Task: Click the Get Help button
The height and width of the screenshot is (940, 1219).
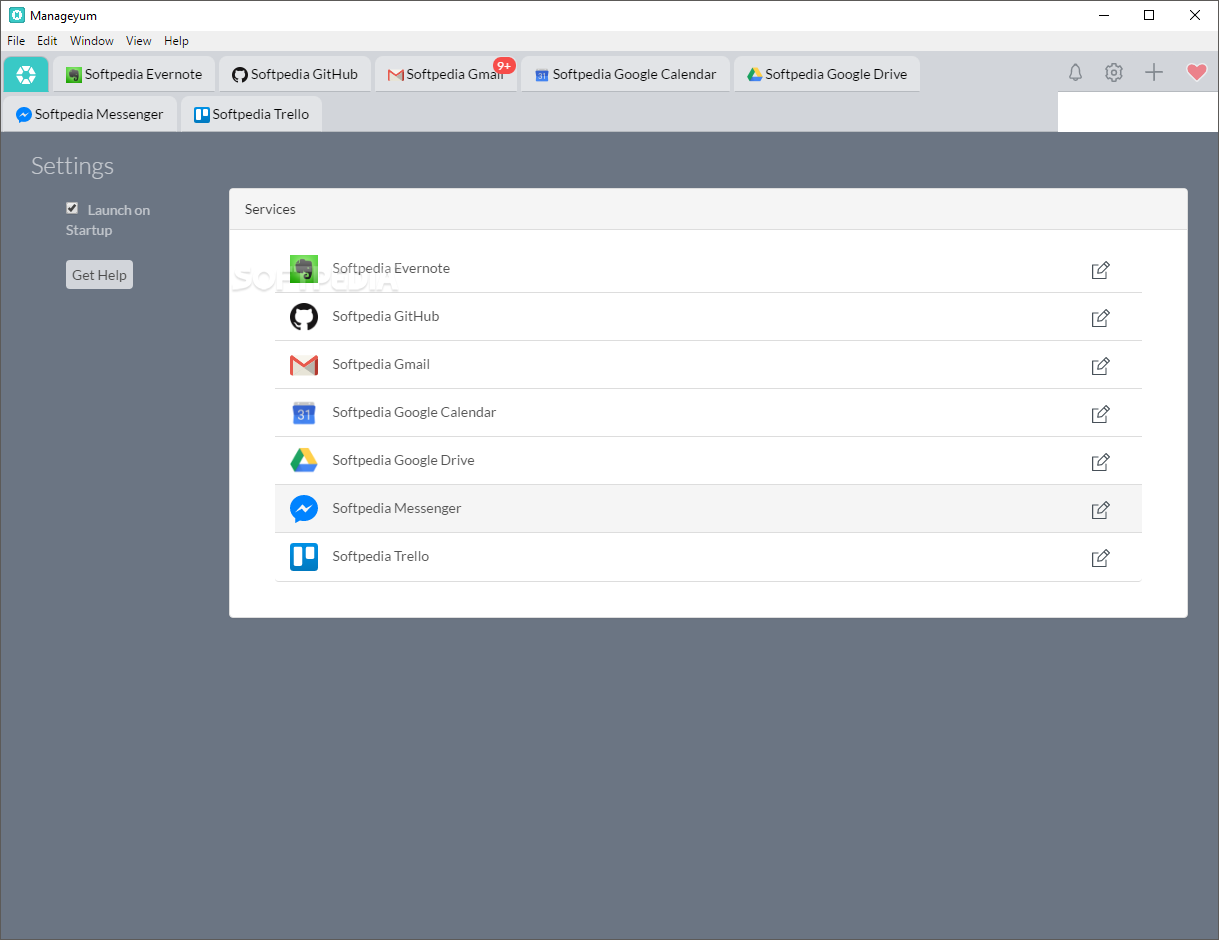Action: [99, 275]
